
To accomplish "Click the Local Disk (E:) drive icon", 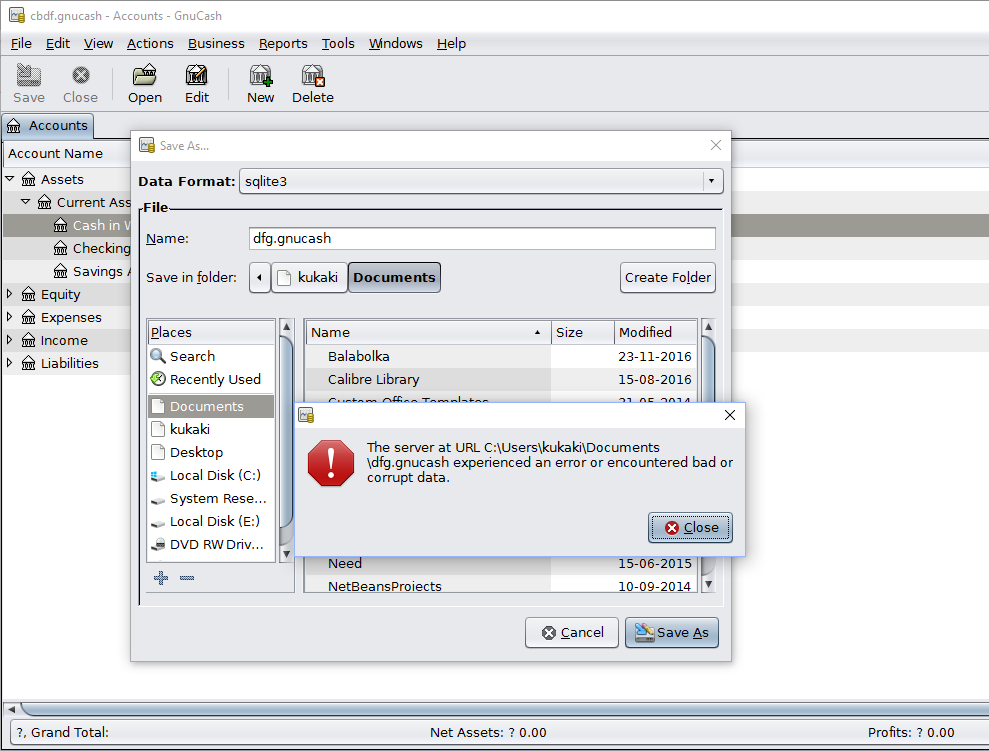I will pyautogui.click(x=158, y=523).
